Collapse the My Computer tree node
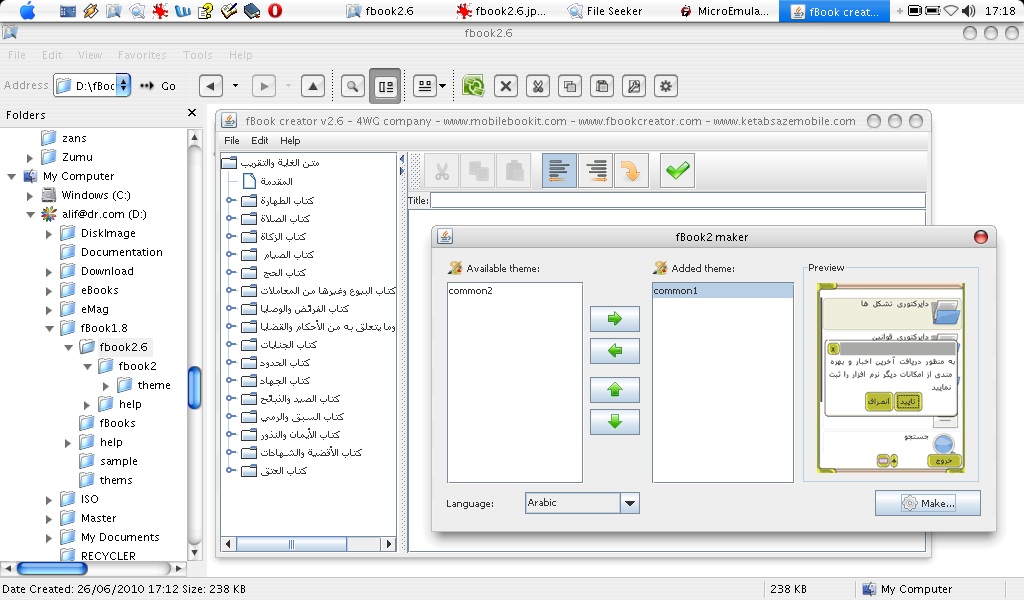Viewport: 1024px width, 600px height. coord(12,176)
